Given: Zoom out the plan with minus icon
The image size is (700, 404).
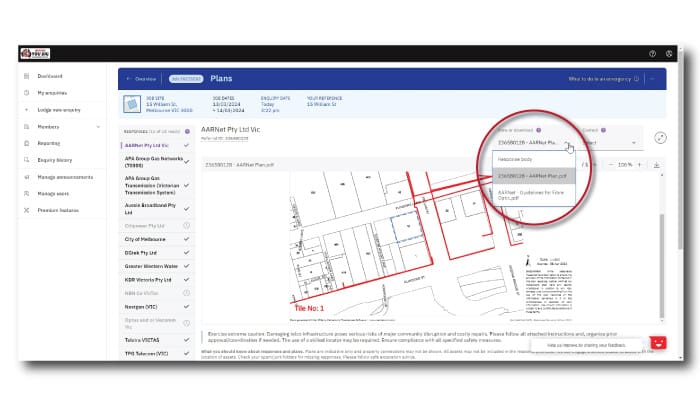Looking at the screenshot, I should click(x=609, y=165).
